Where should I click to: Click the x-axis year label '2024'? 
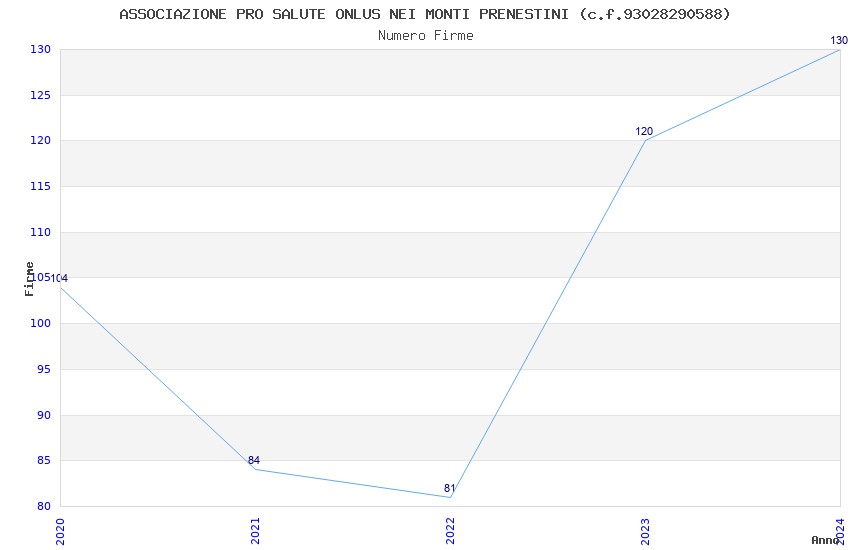(x=840, y=532)
